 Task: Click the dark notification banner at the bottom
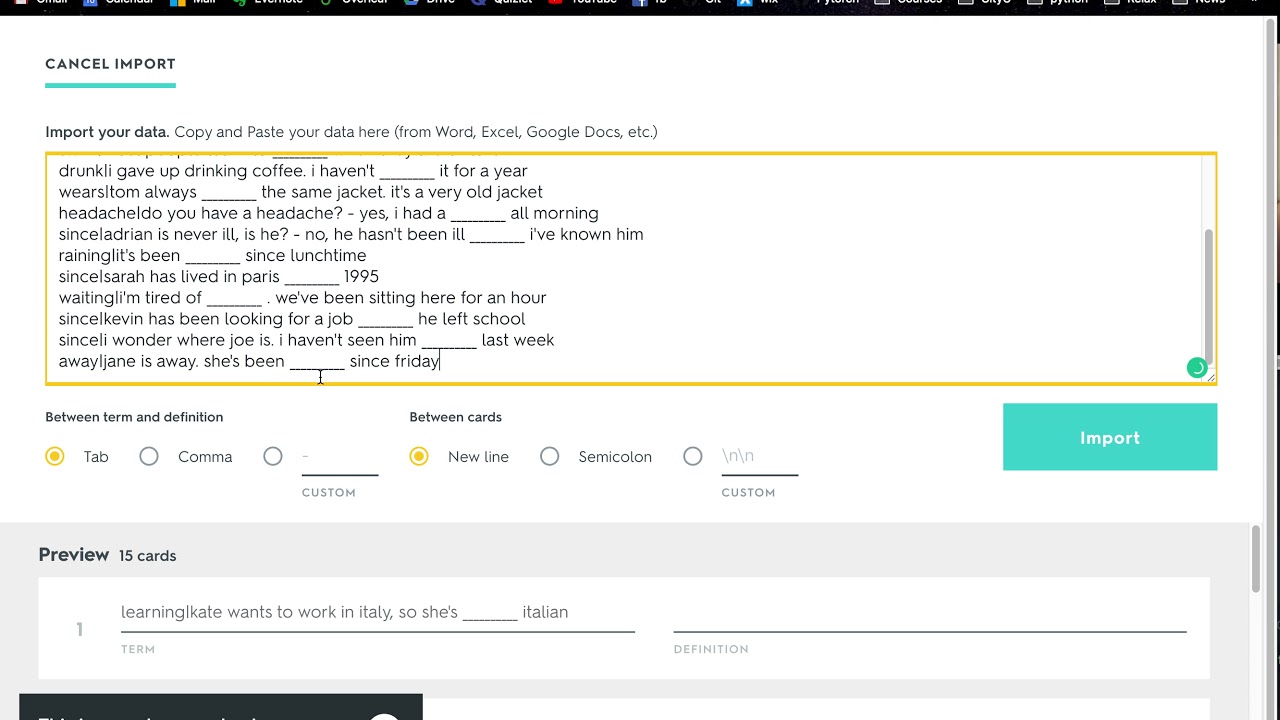220,707
